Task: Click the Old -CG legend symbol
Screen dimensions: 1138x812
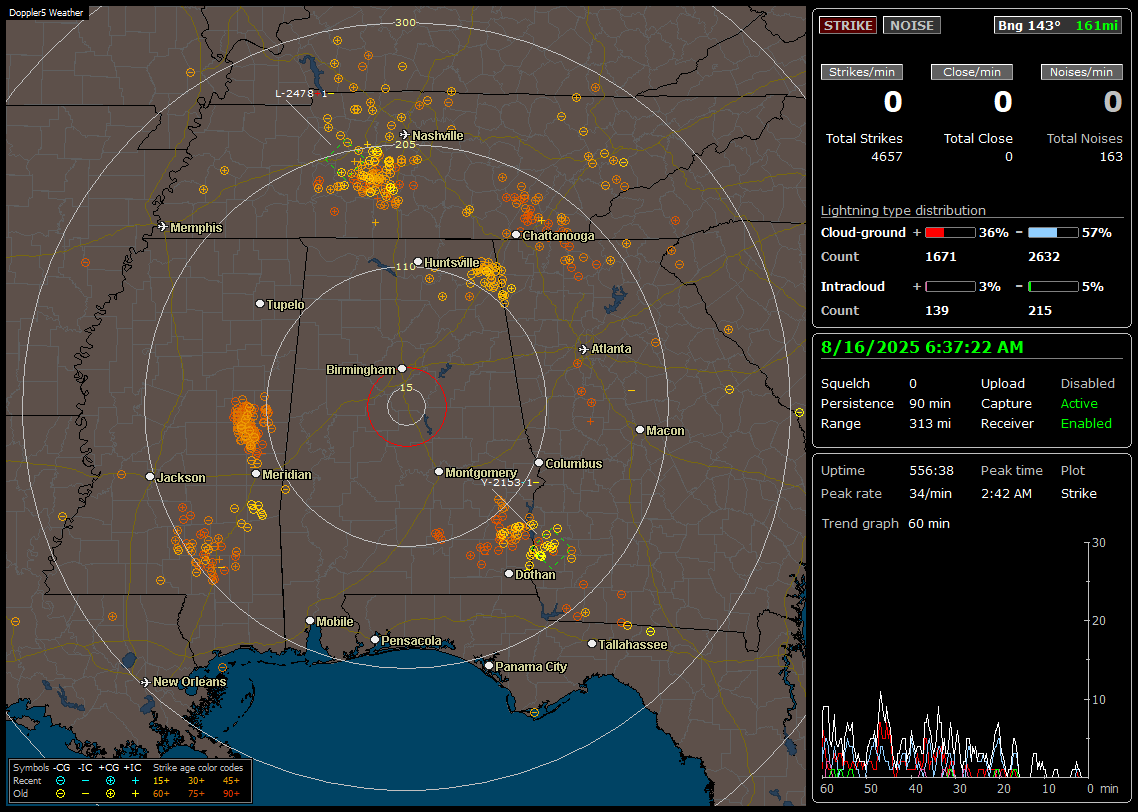Action: pos(60,794)
